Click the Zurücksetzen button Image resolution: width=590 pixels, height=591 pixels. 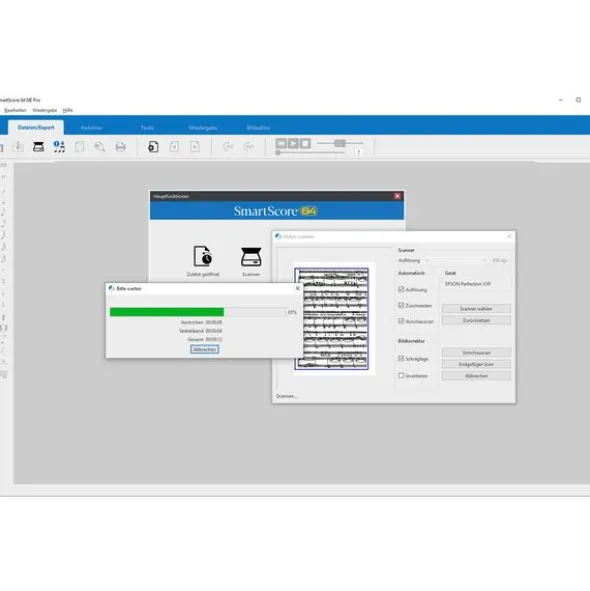476,320
